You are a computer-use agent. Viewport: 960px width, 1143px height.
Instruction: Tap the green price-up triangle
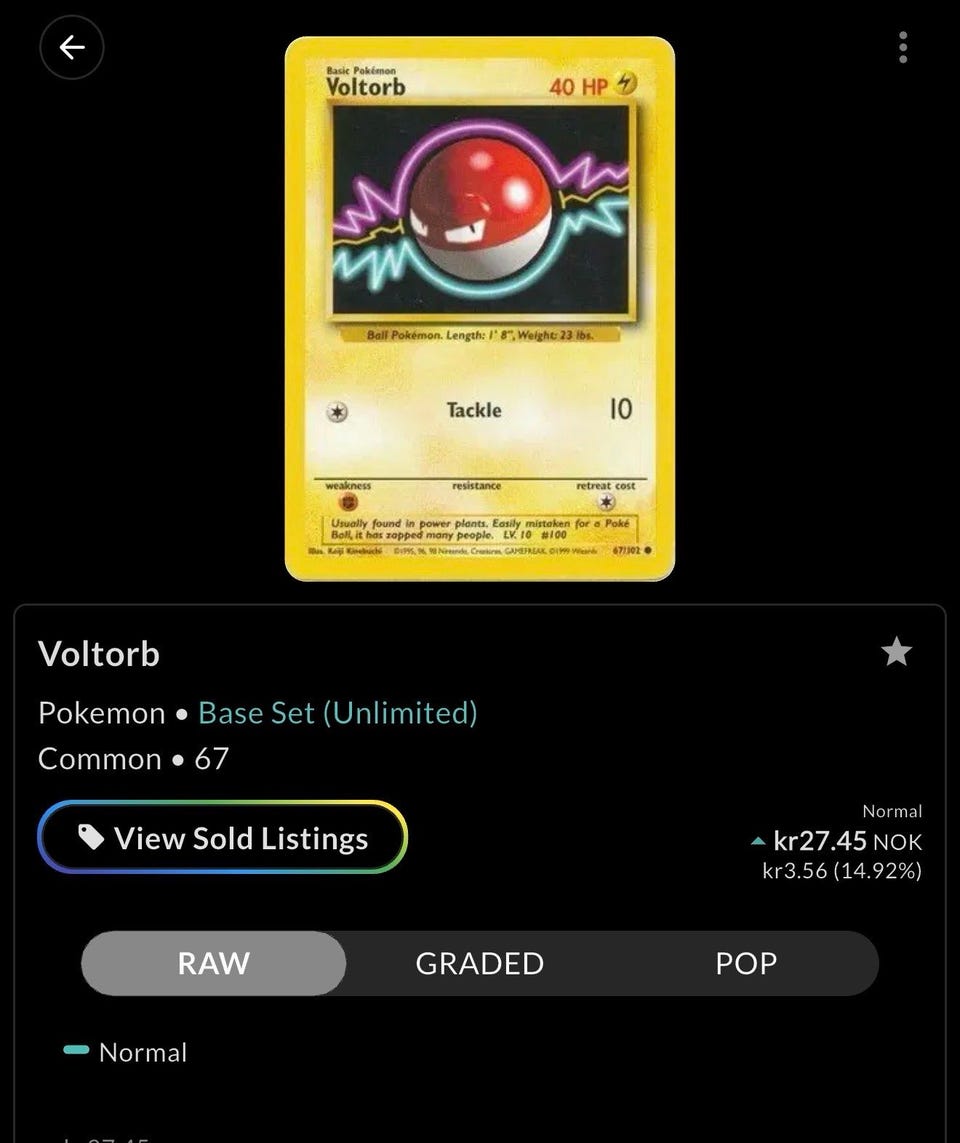point(758,842)
